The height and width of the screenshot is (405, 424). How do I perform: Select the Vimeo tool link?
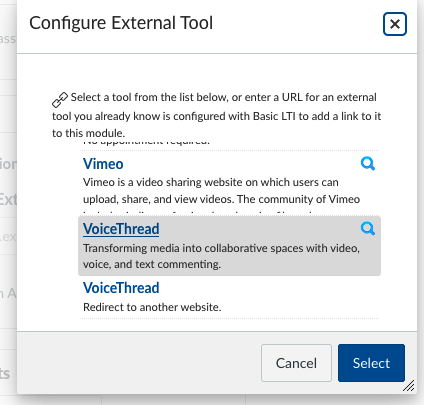[x=103, y=164]
